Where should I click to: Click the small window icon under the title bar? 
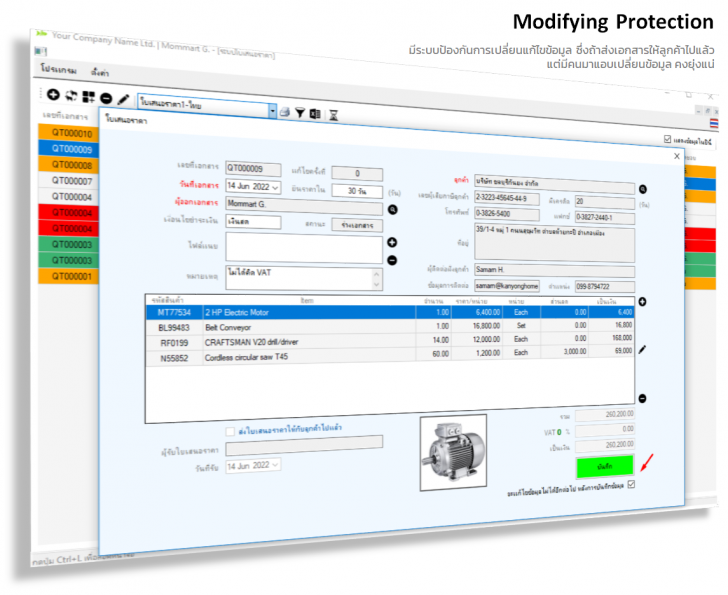(x=40, y=51)
